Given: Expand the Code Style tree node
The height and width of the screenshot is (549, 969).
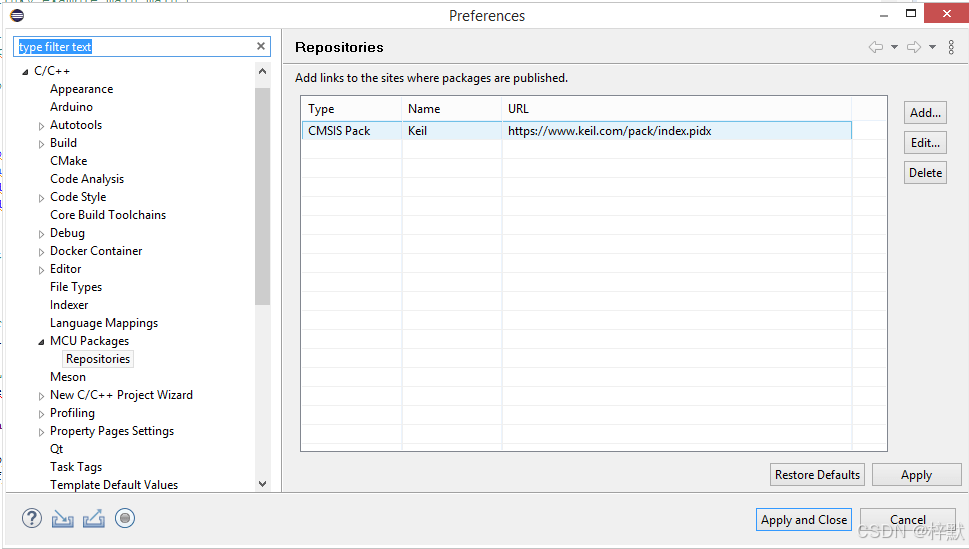Looking at the screenshot, I should (x=41, y=198).
